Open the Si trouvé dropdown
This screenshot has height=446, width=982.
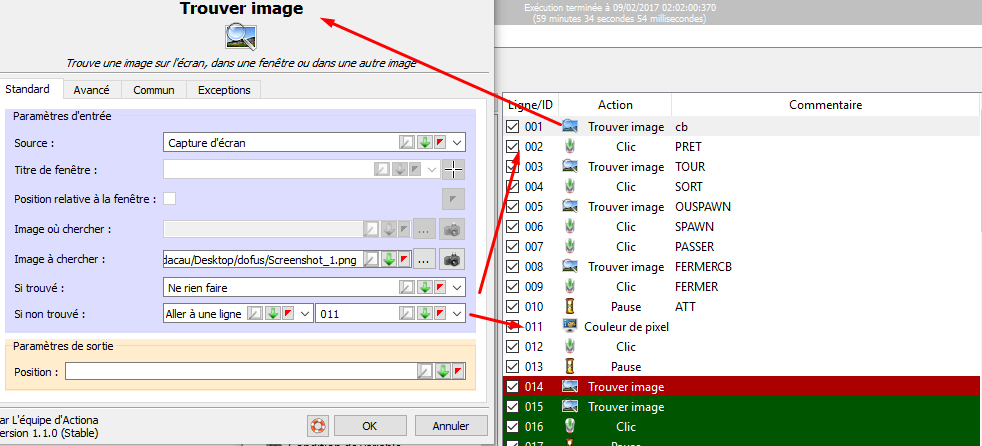(x=456, y=287)
